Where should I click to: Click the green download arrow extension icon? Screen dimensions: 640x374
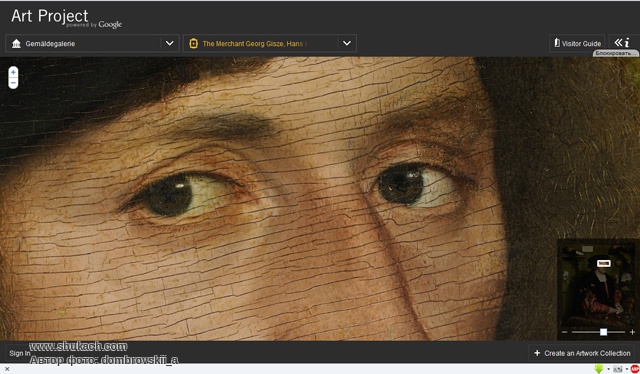[599, 369]
